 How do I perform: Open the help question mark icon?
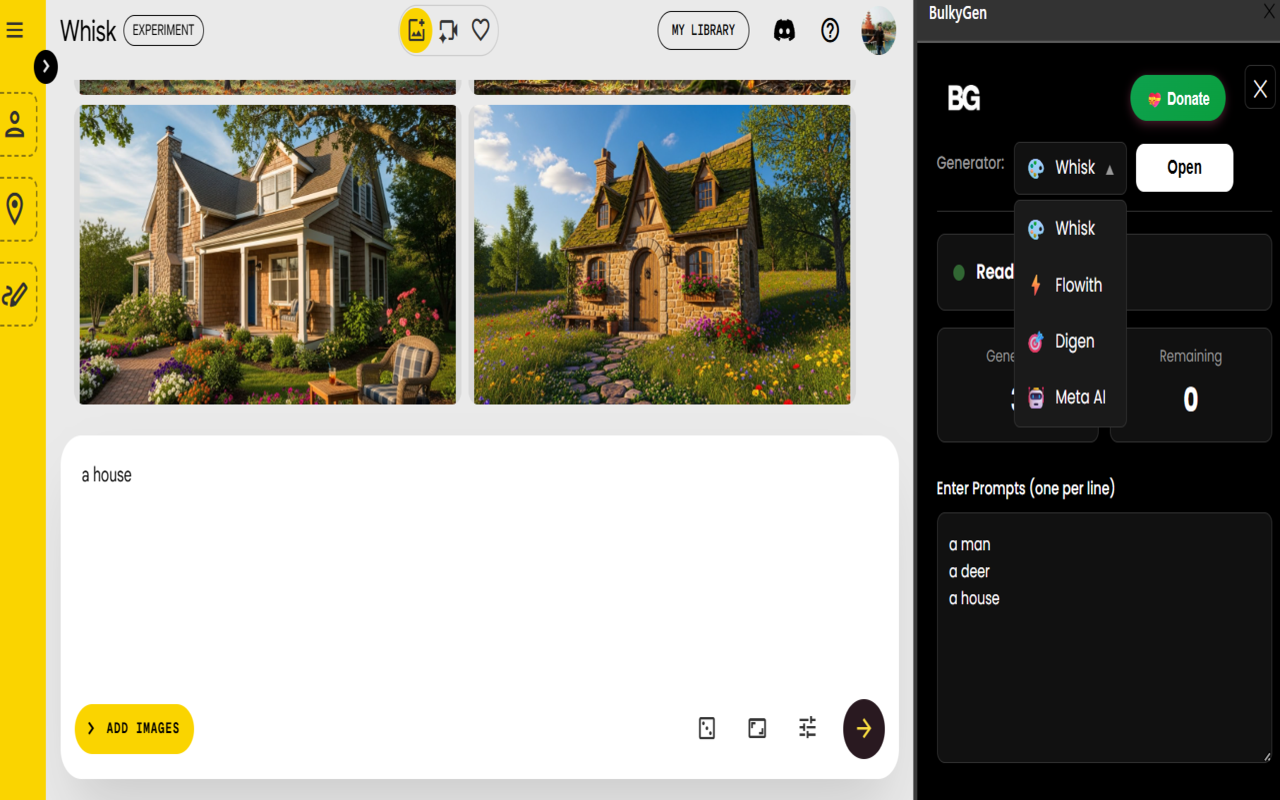[x=830, y=30]
